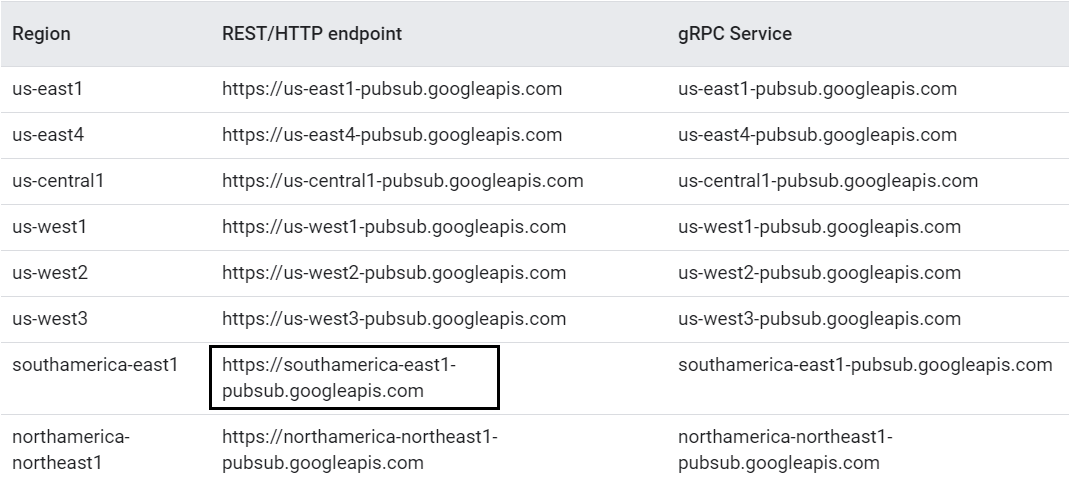This screenshot has width=1069, height=484.
Task: Select the https://us-east1-pubsub.googleapis.com endpoint text
Action: point(392,89)
